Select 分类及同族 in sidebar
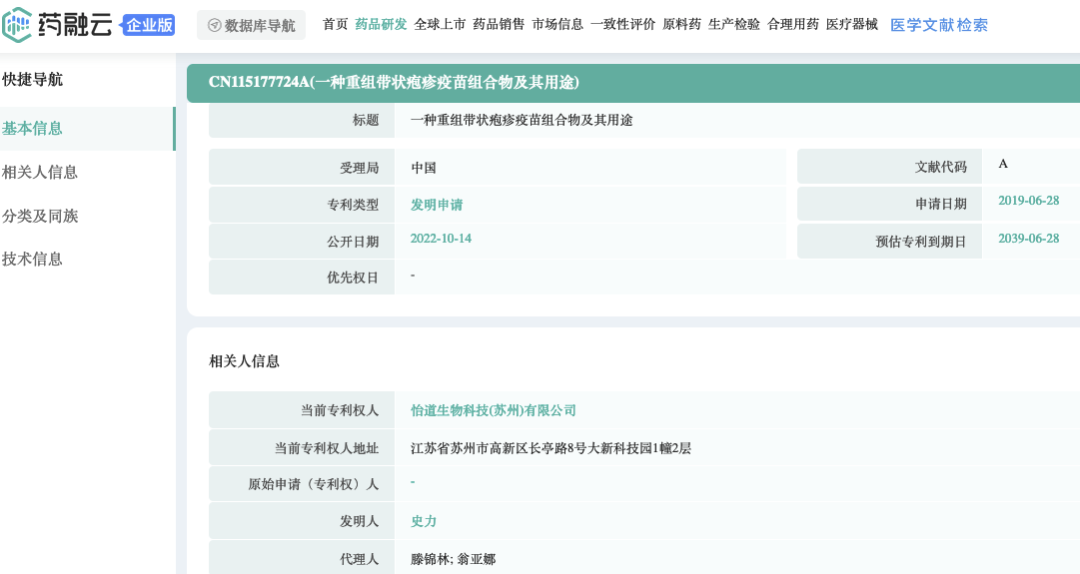The height and width of the screenshot is (574, 1080). point(40,216)
